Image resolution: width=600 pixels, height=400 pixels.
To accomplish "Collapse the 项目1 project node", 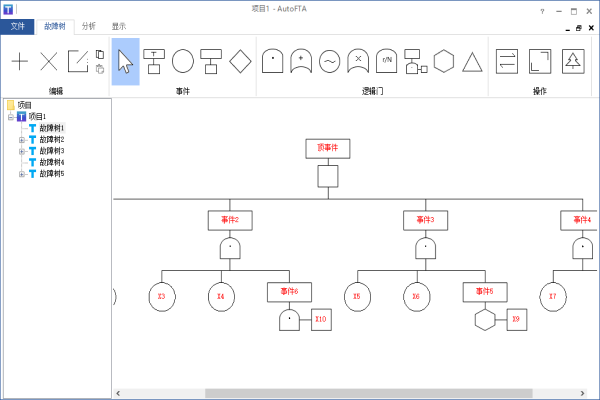I will (11, 117).
